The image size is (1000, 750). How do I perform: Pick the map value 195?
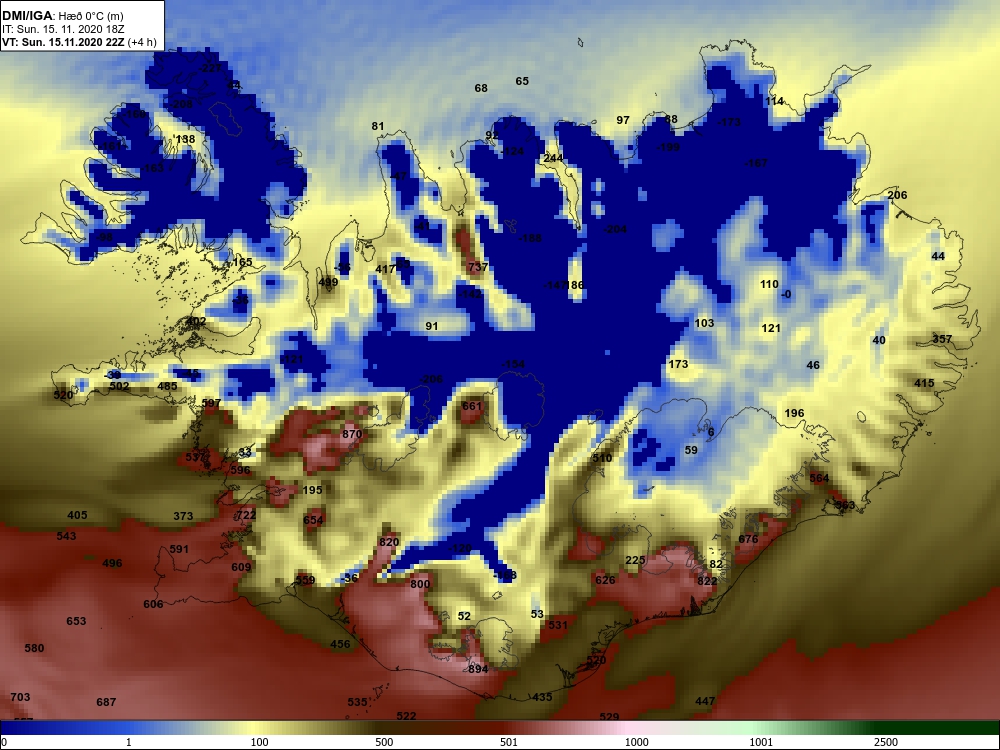(312, 490)
